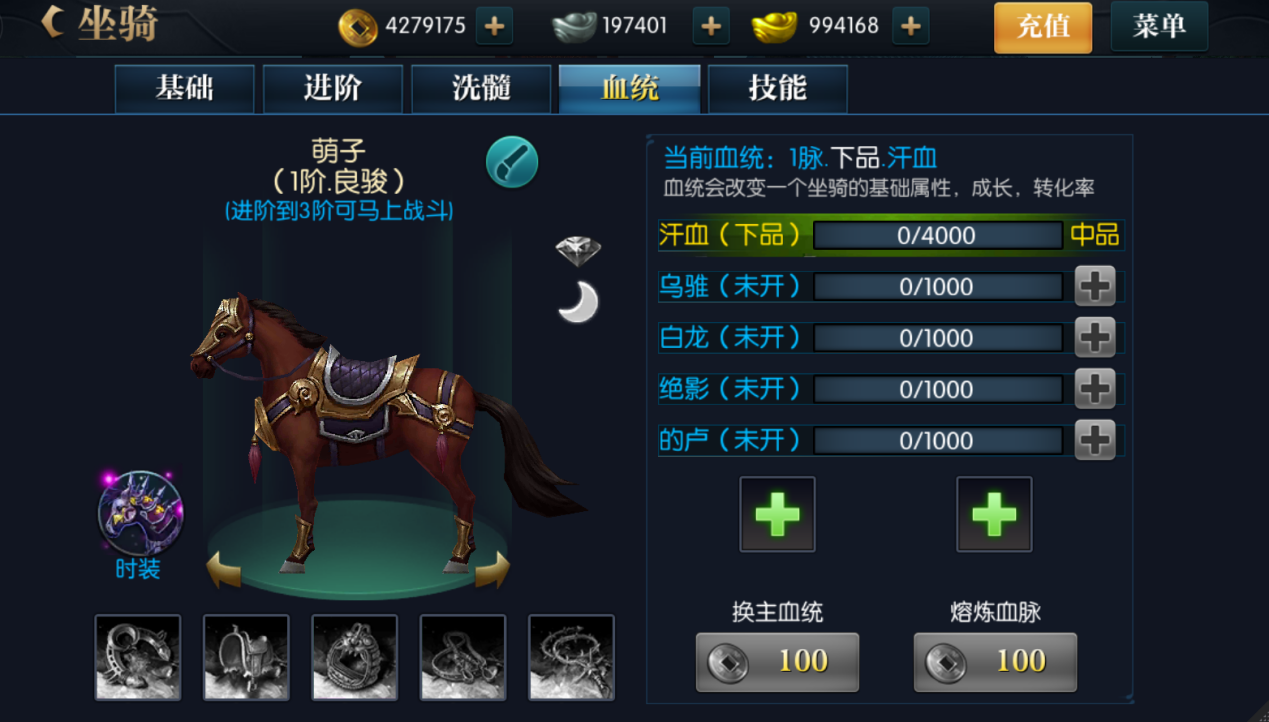Image resolution: width=1269 pixels, height=722 pixels.
Task: Select the diamond icon beside the horse
Action: (578, 250)
